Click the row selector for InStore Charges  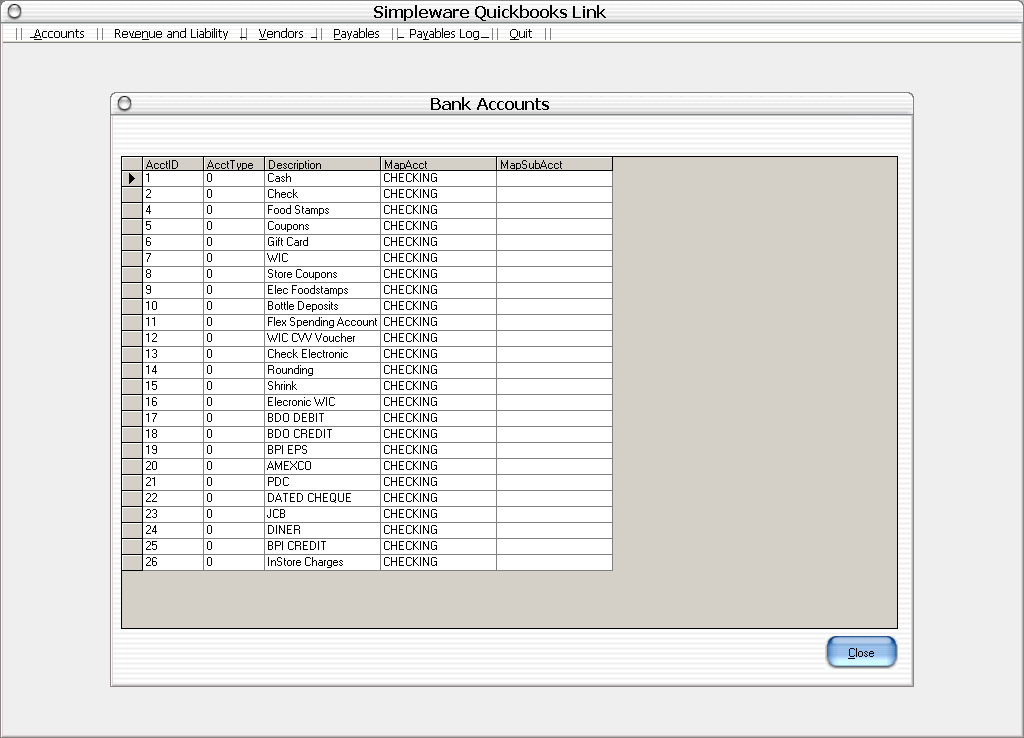point(132,562)
